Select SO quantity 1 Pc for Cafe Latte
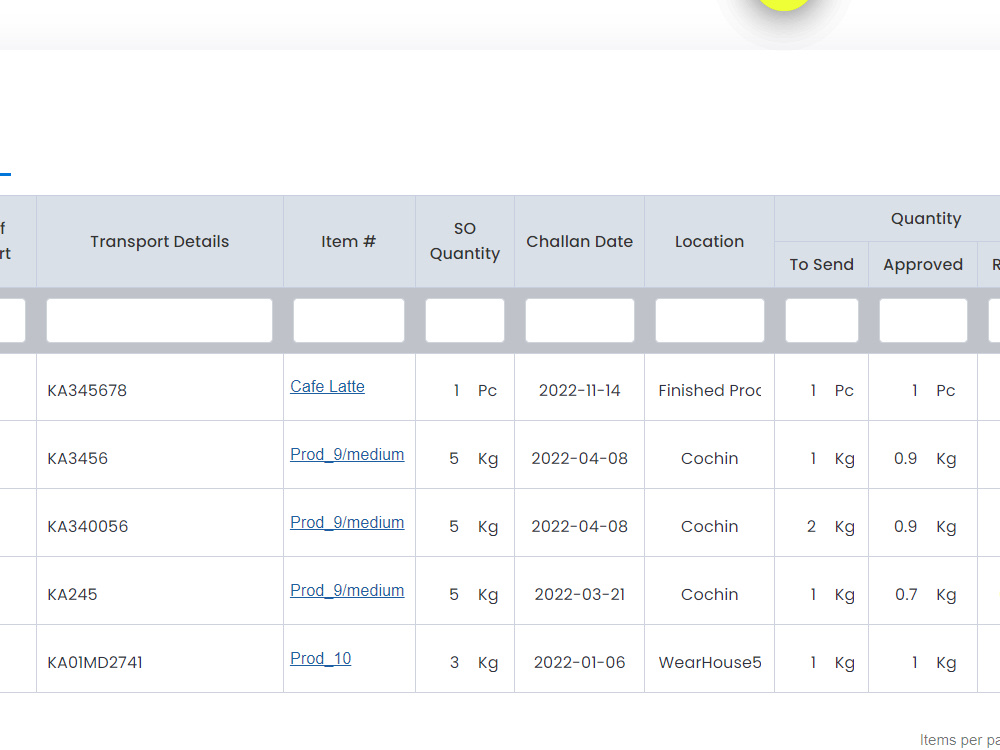The image size is (1000, 750). click(x=475, y=390)
